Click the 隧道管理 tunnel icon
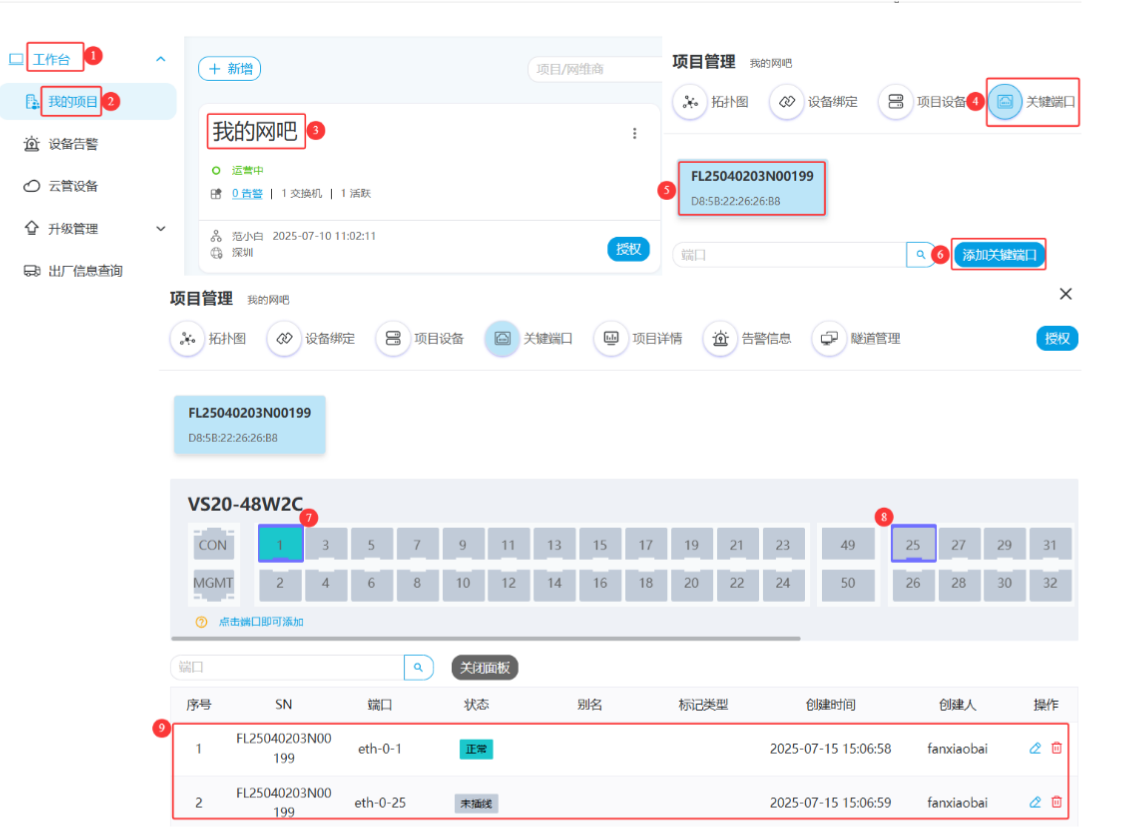The height and width of the screenshot is (828, 1125). 829,339
